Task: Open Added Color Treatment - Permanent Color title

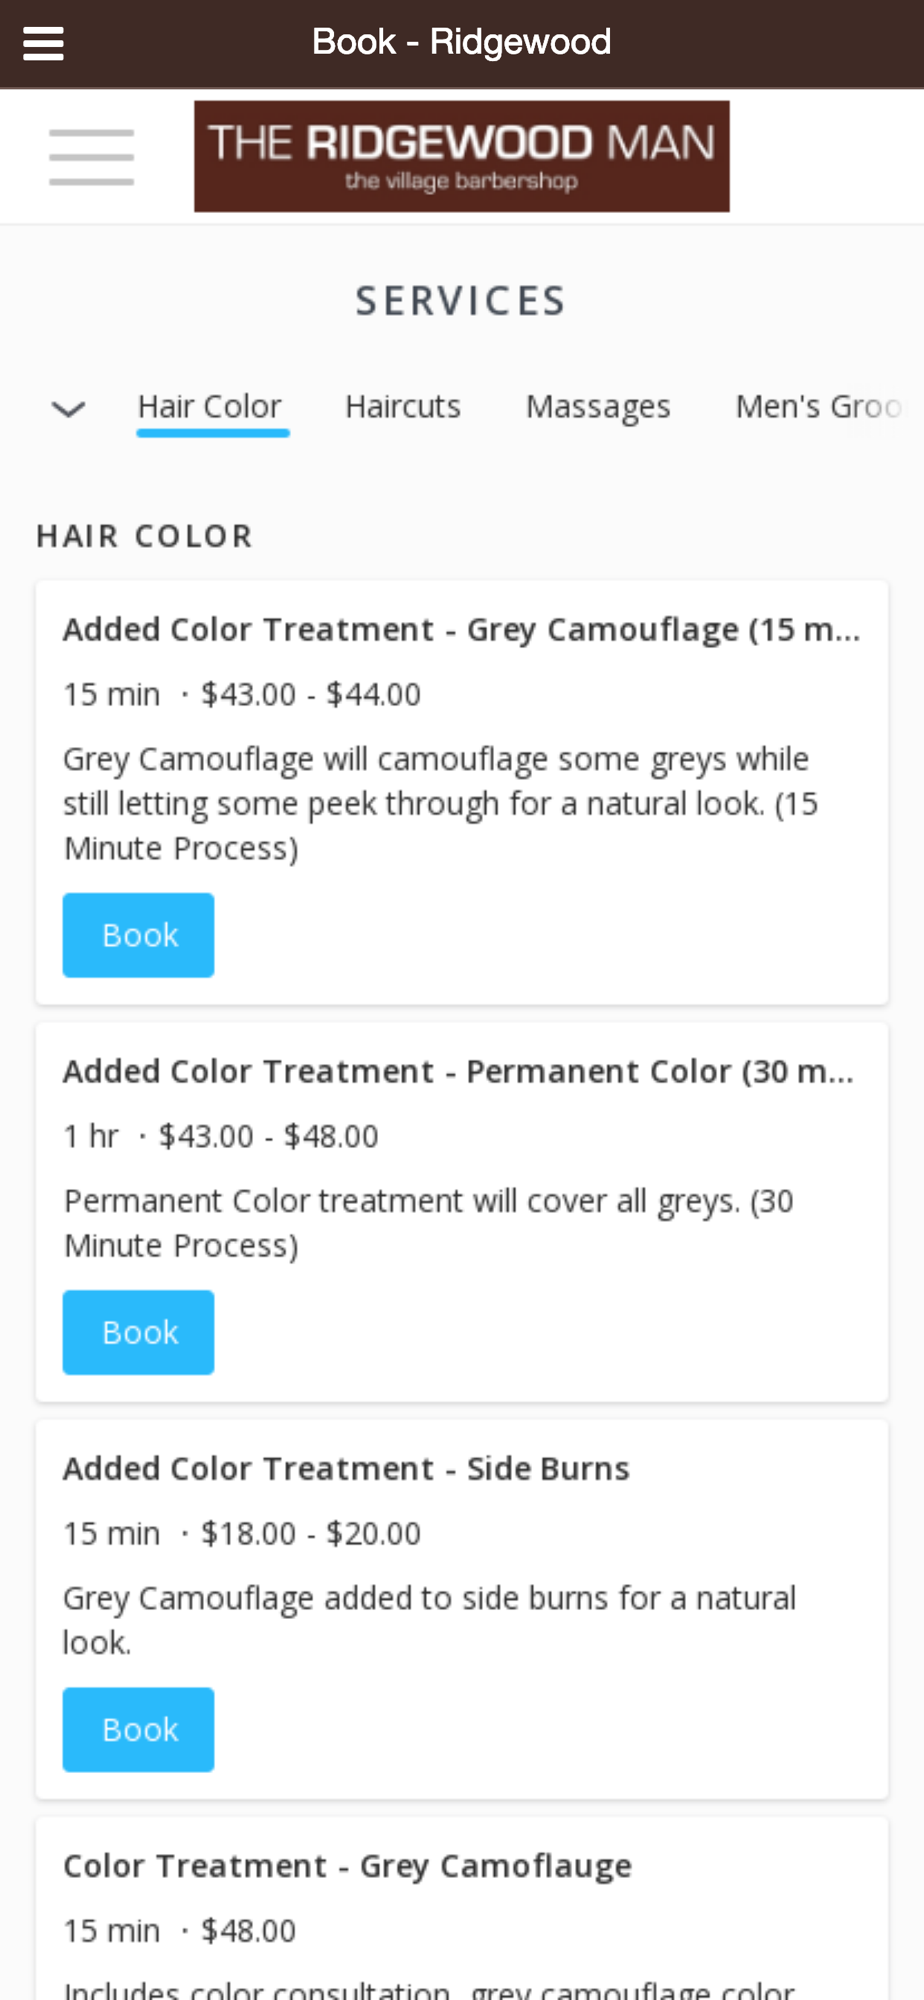Action: point(458,1072)
